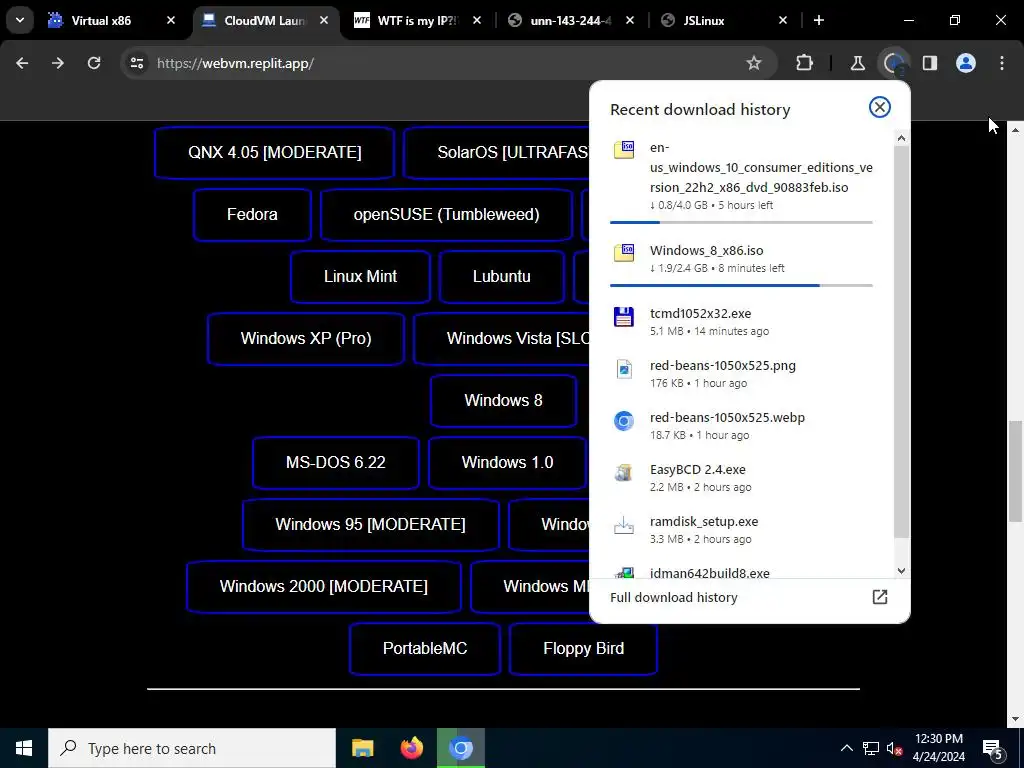Click Full download history link
The height and width of the screenshot is (768, 1024).
(x=673, y=597)
